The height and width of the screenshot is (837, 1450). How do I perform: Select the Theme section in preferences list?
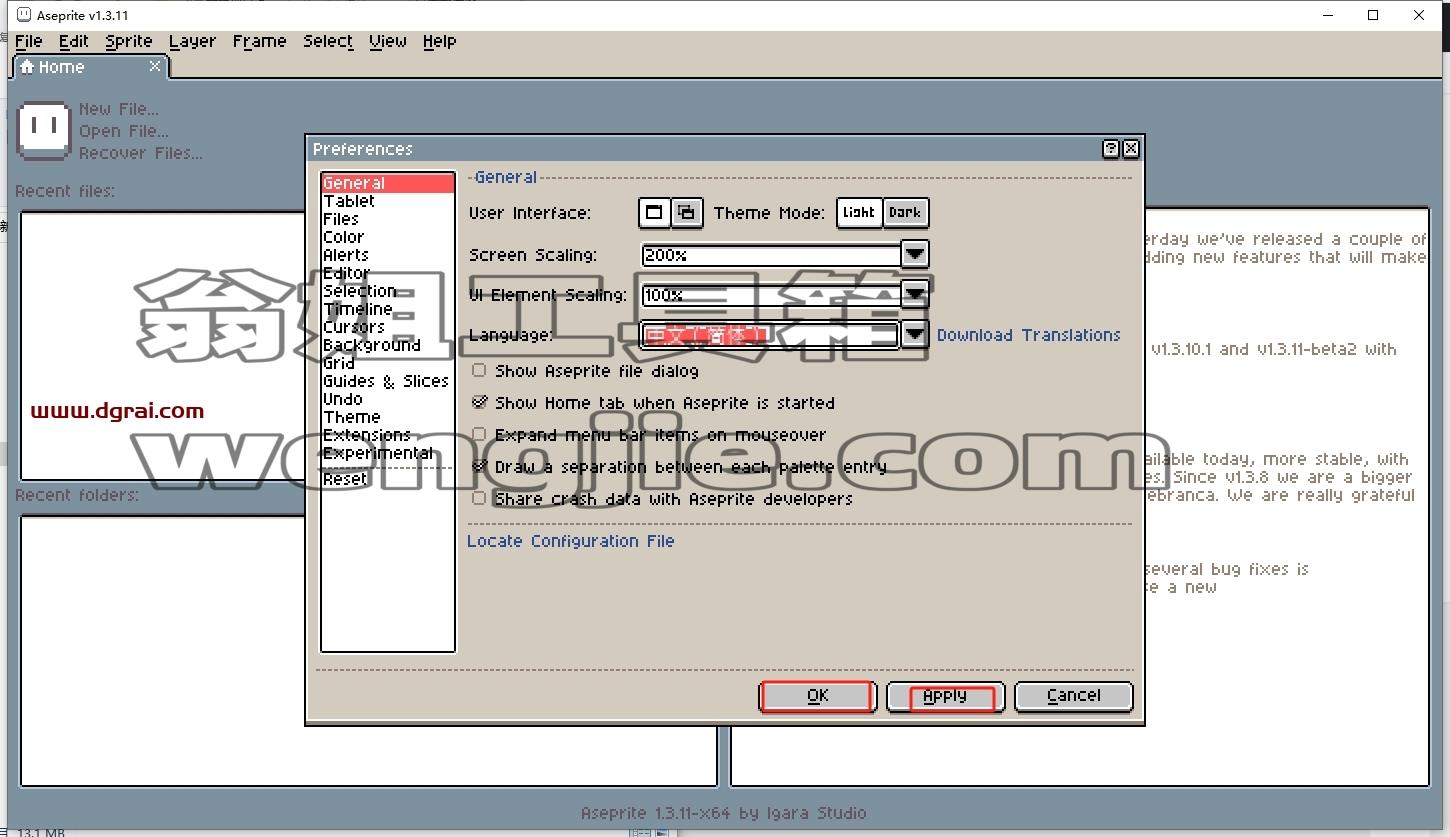pyautogui.click(x=351, y=417)
